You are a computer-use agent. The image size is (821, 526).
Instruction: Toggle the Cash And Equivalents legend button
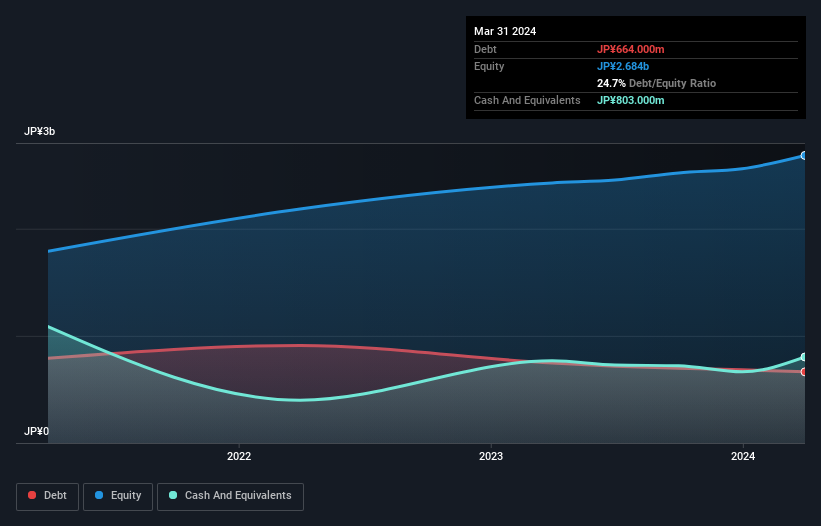(x=230, y=496)
